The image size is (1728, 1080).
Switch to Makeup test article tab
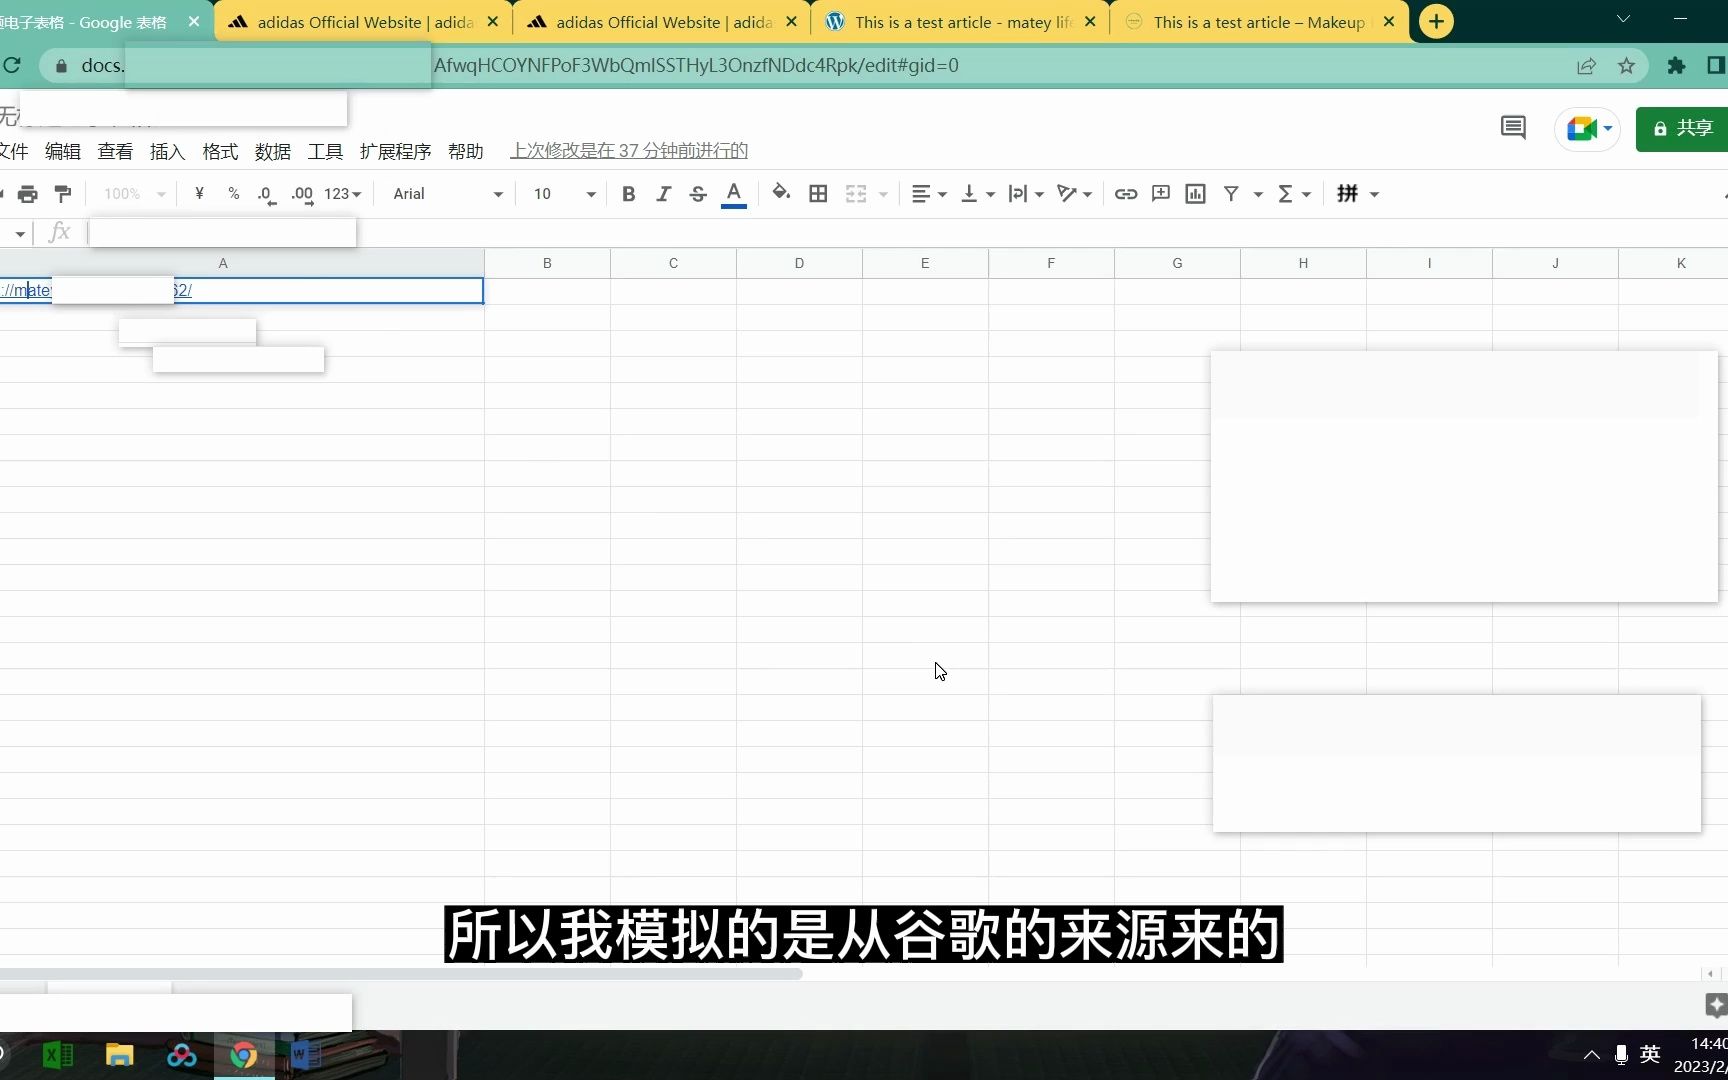click(x=1258, y=22)
